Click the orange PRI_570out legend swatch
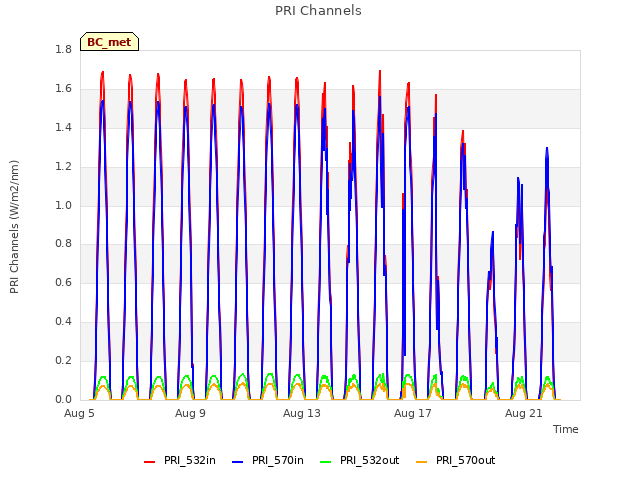This screenshot has width=640, height=480. click(x=422, y=462)
